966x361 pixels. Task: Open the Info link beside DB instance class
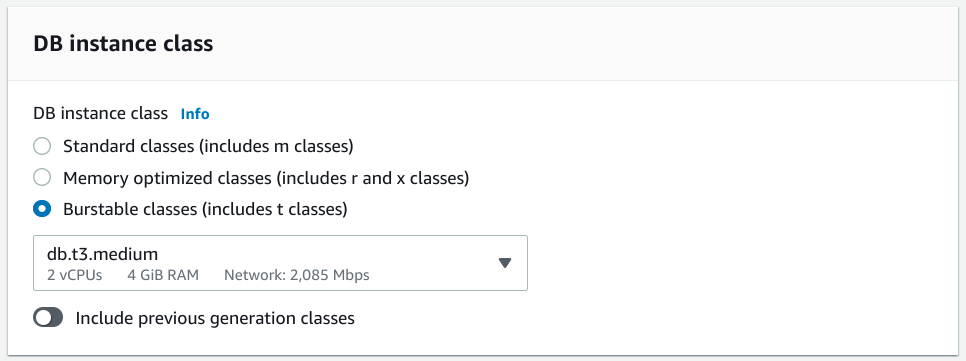click(x=195, y=114)
